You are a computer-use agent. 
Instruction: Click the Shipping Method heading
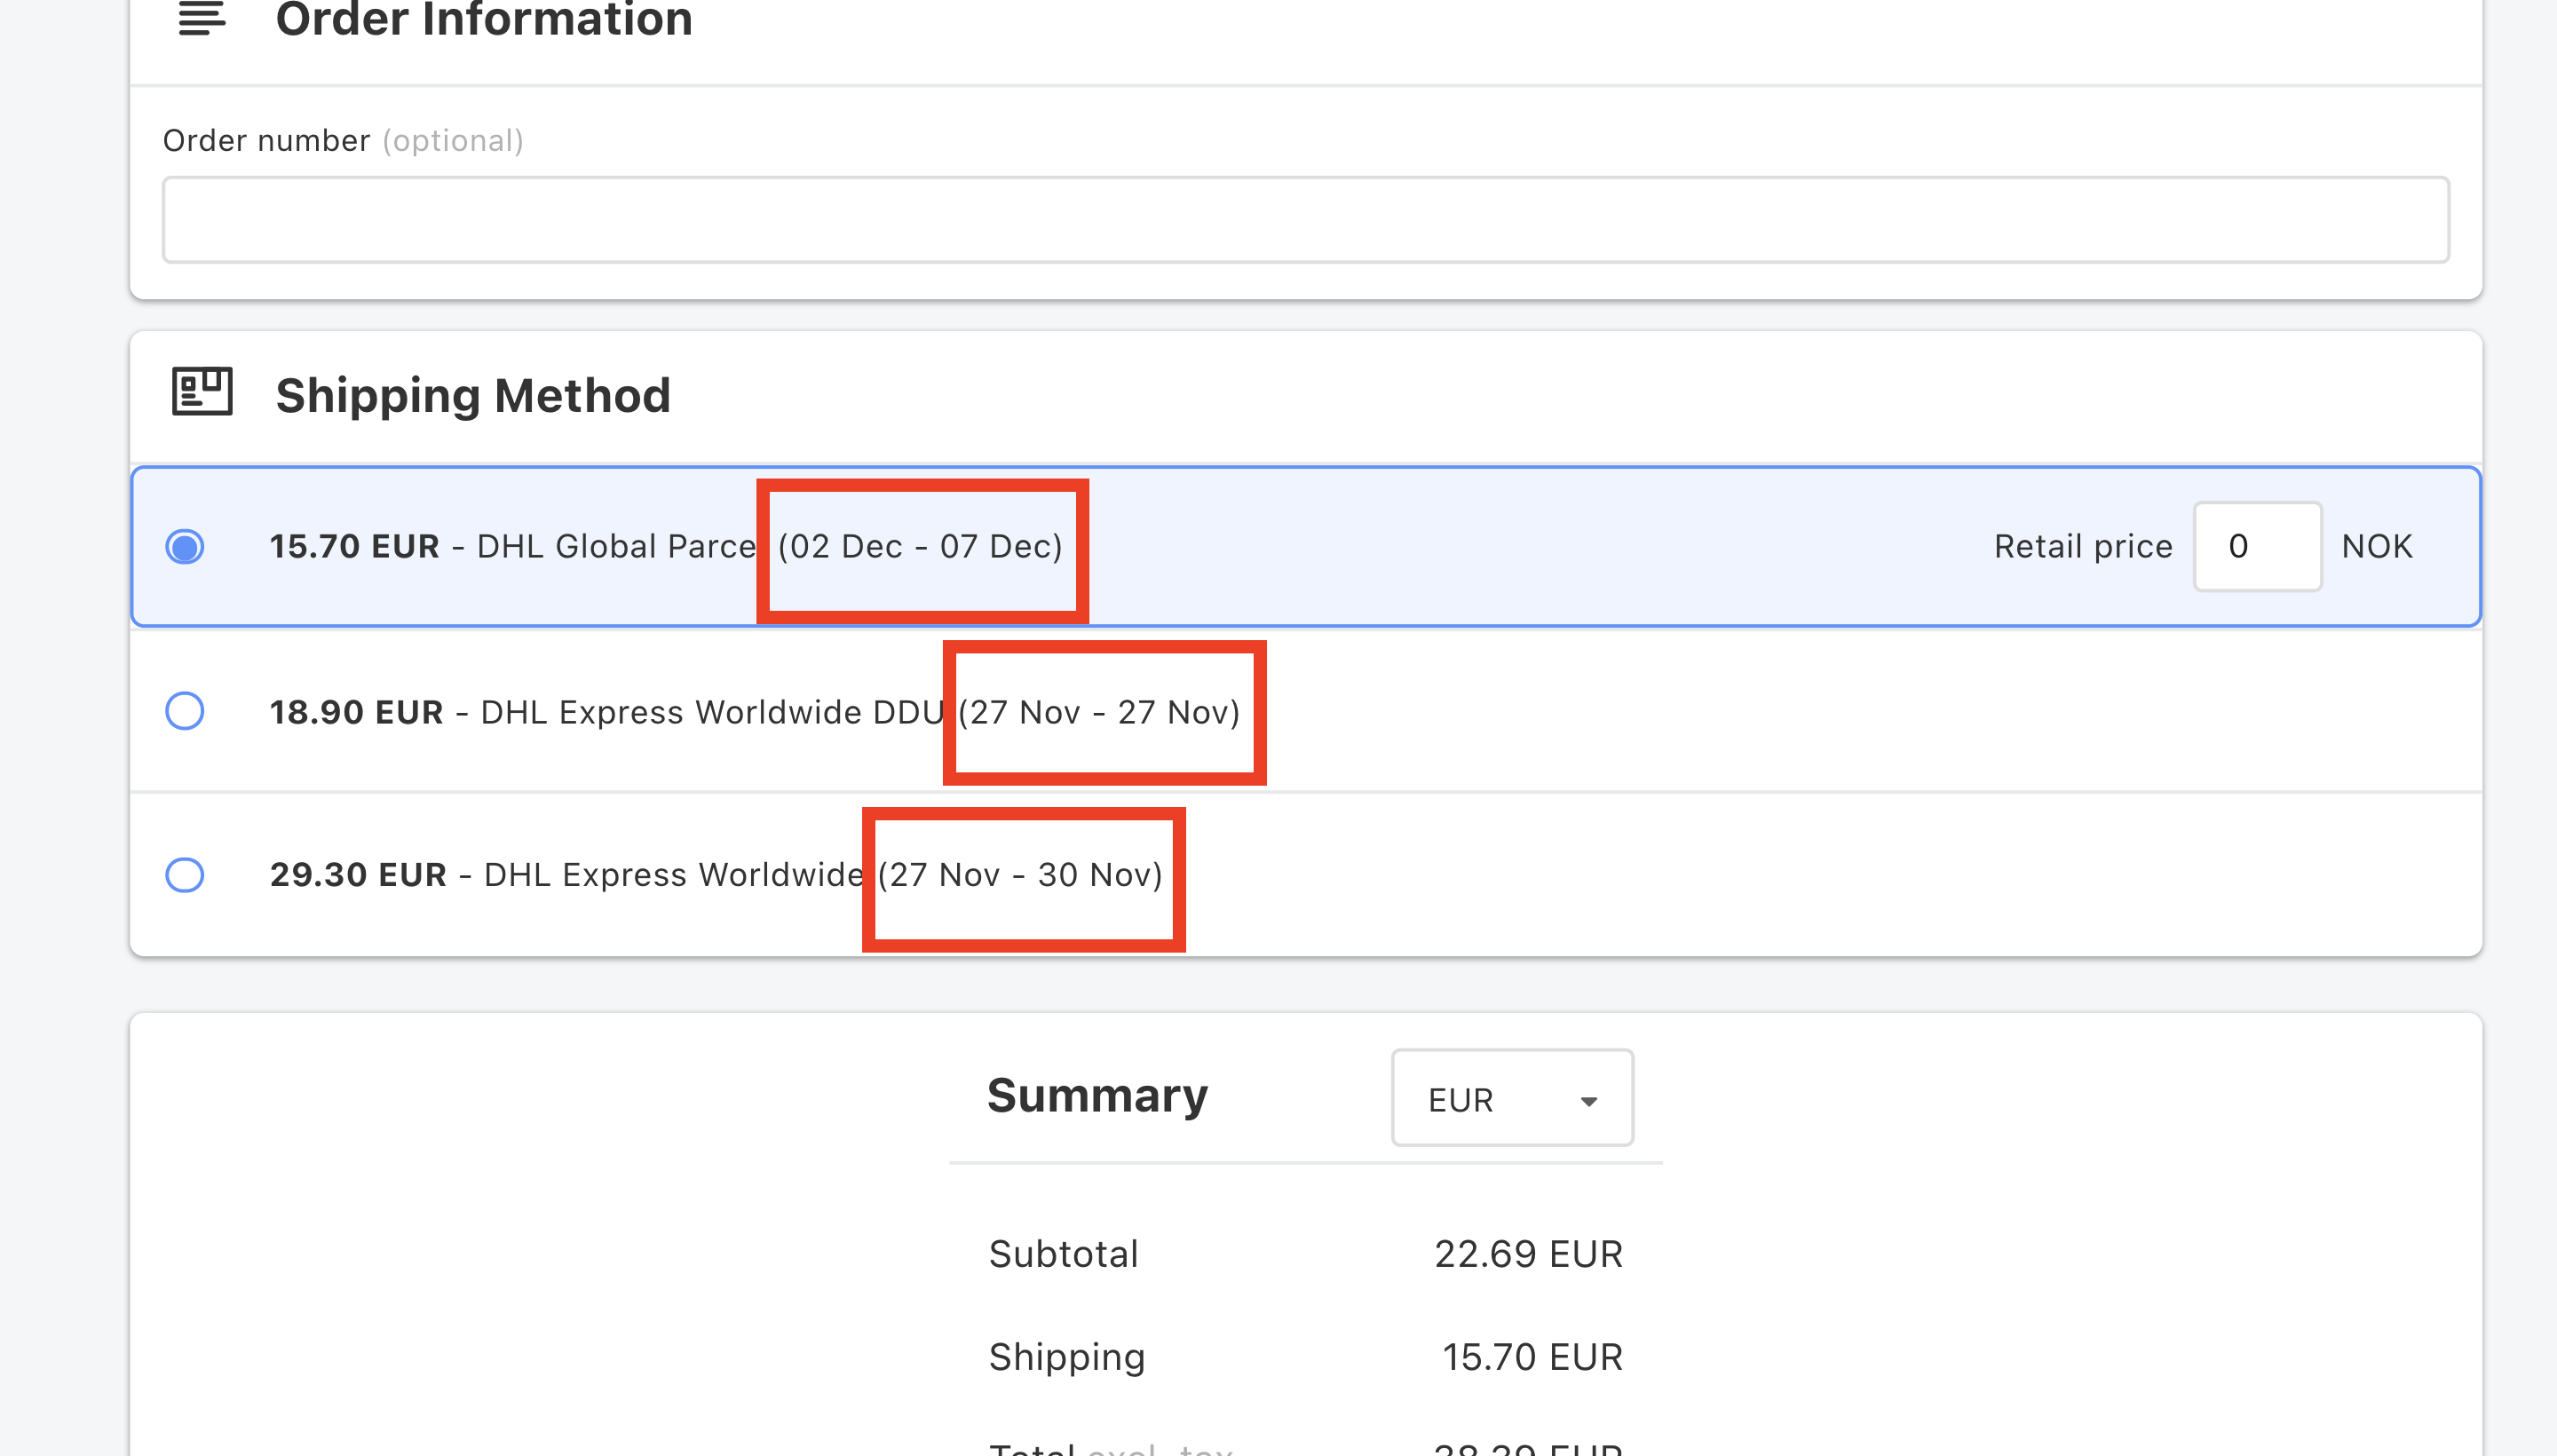(473, 395)
